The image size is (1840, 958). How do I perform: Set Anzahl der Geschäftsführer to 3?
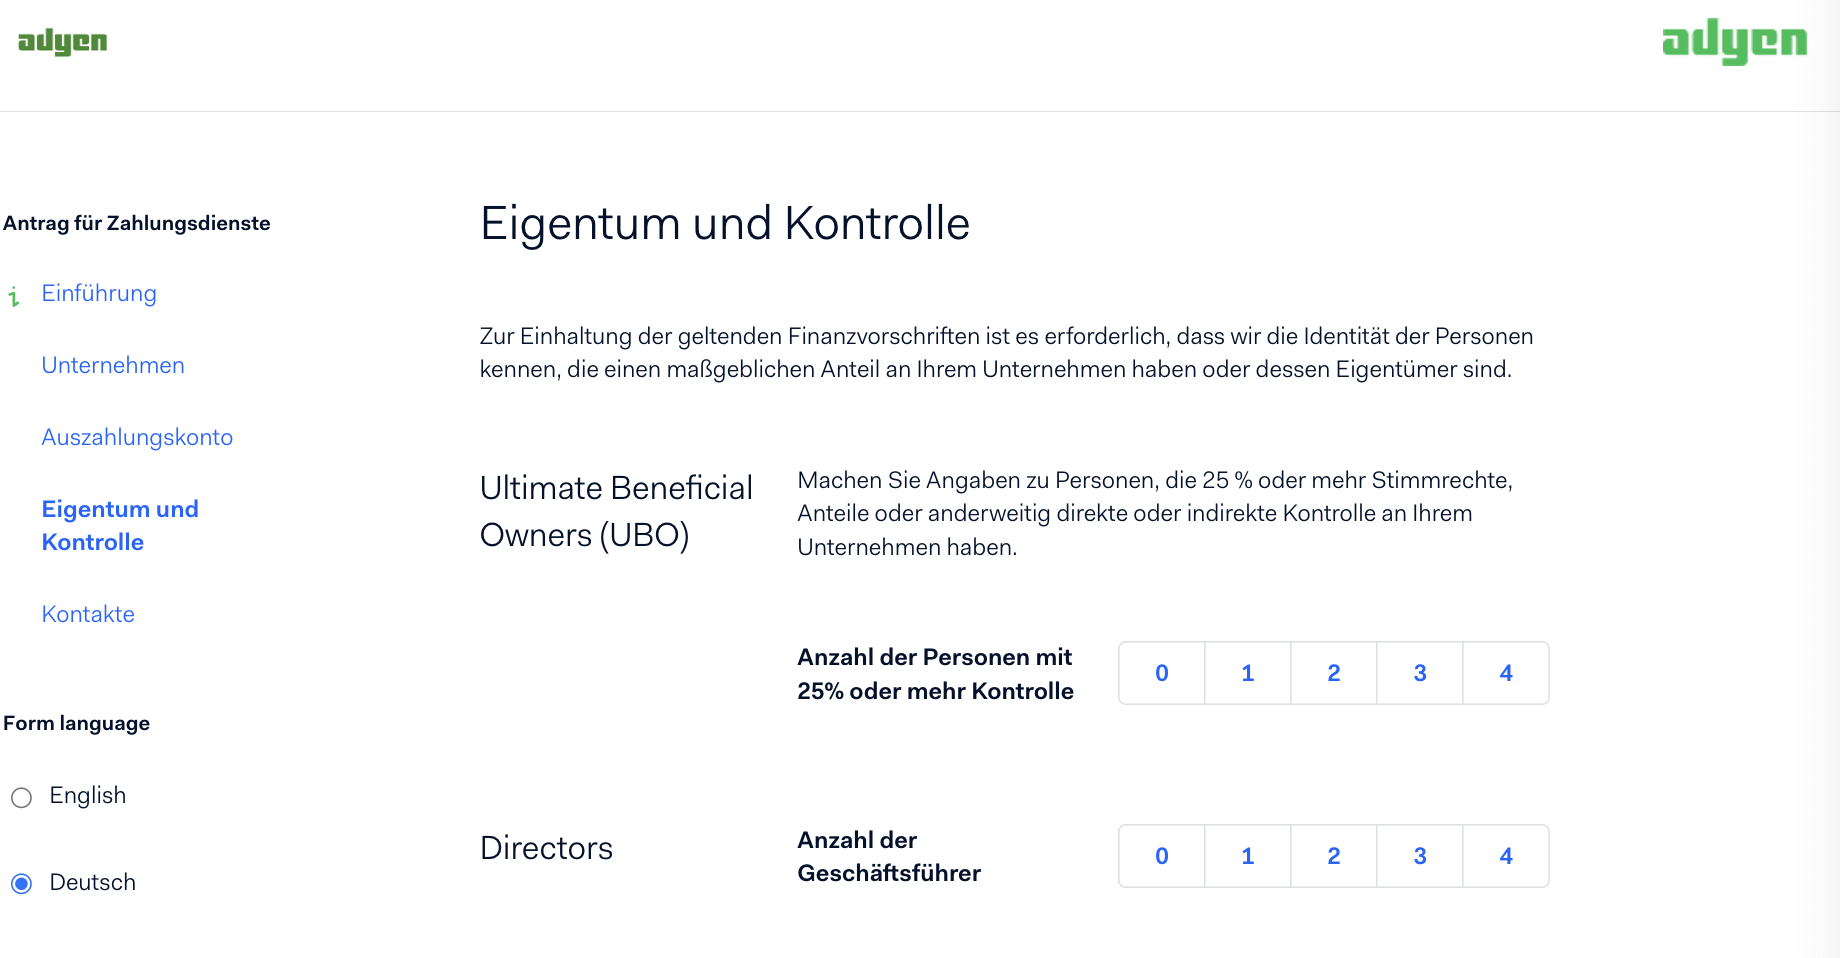pos(1420,856)
